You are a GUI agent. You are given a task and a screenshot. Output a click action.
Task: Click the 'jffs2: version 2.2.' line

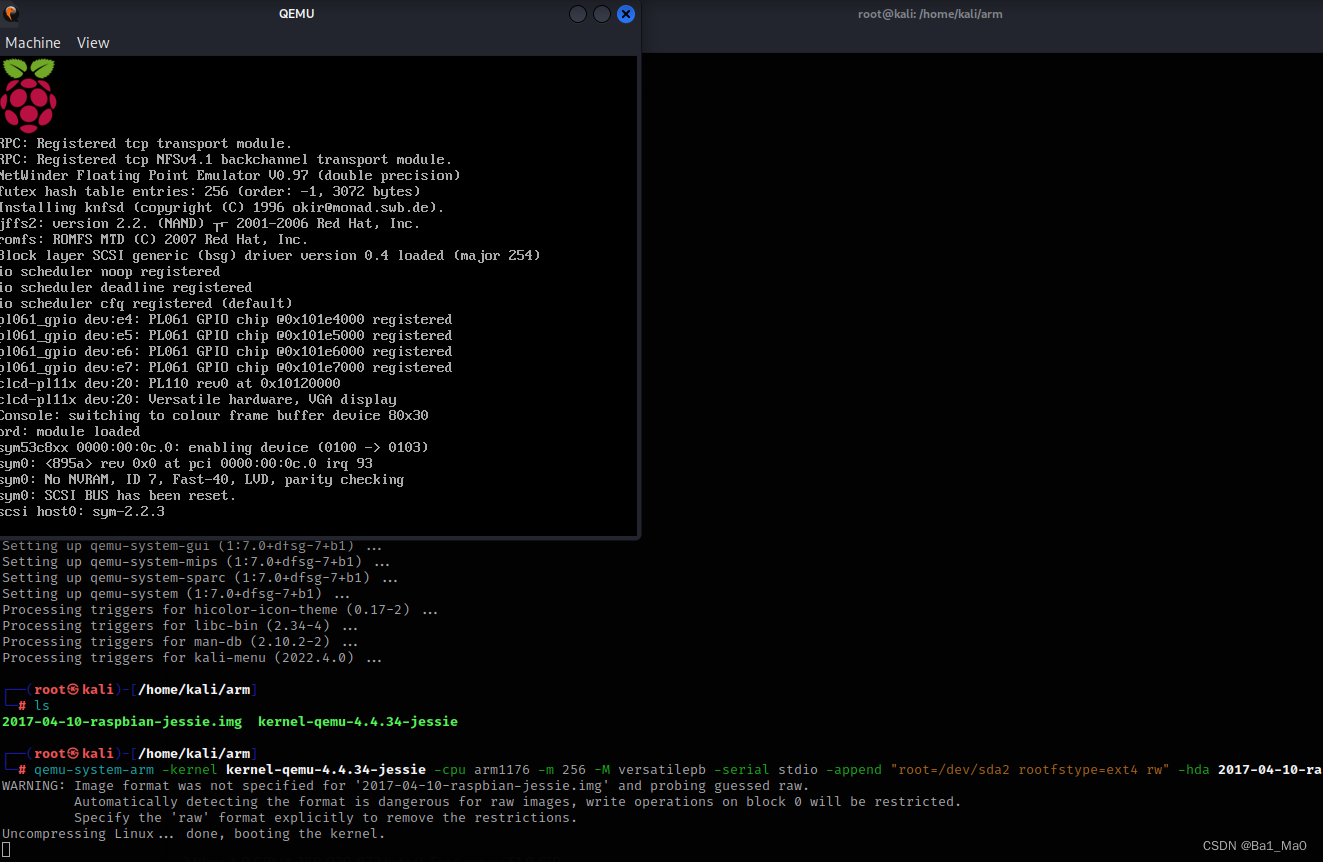pyautogui.click(x=210, y=224)
